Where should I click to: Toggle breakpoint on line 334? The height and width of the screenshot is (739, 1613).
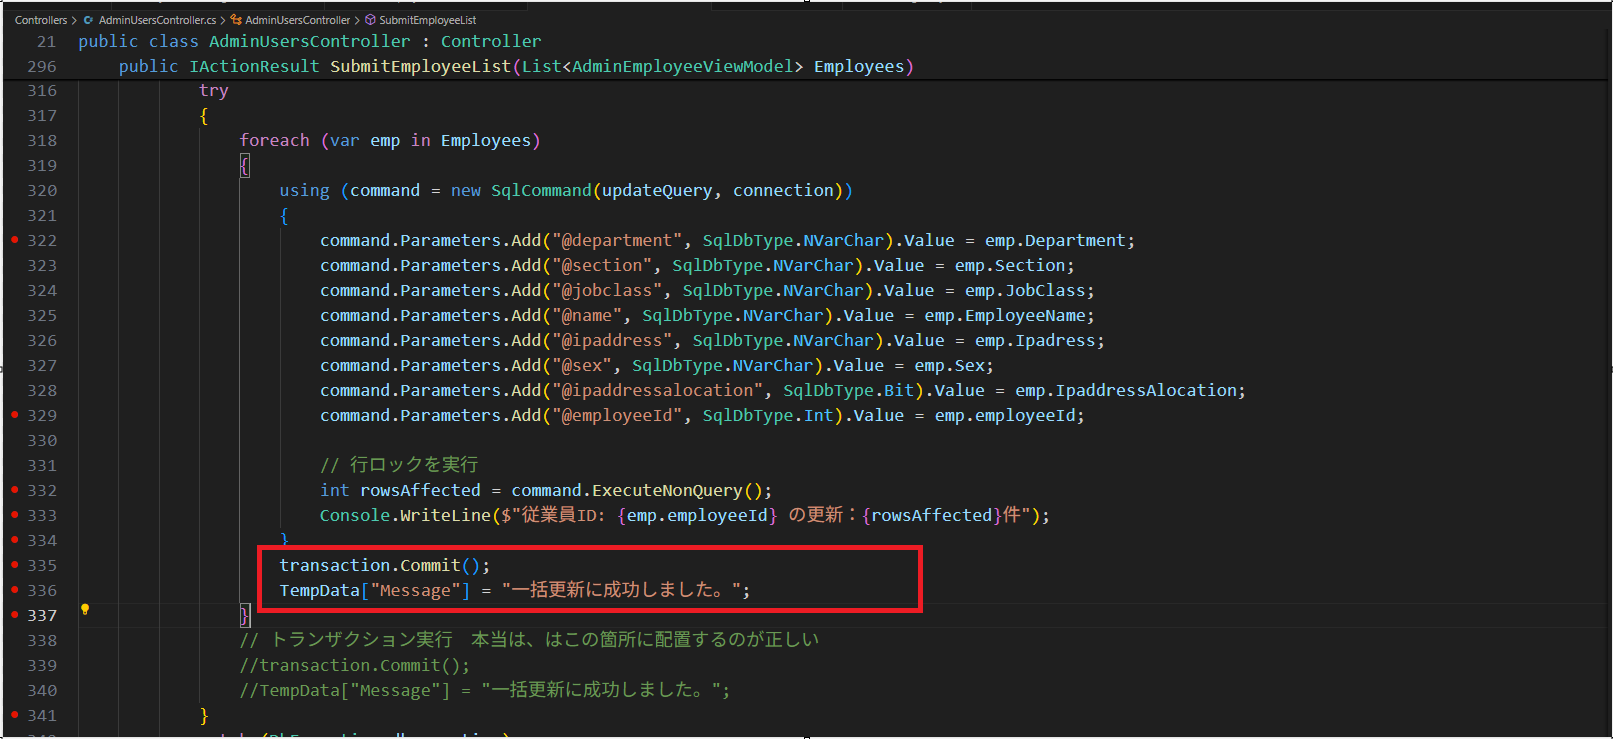[x=14, y=540]
